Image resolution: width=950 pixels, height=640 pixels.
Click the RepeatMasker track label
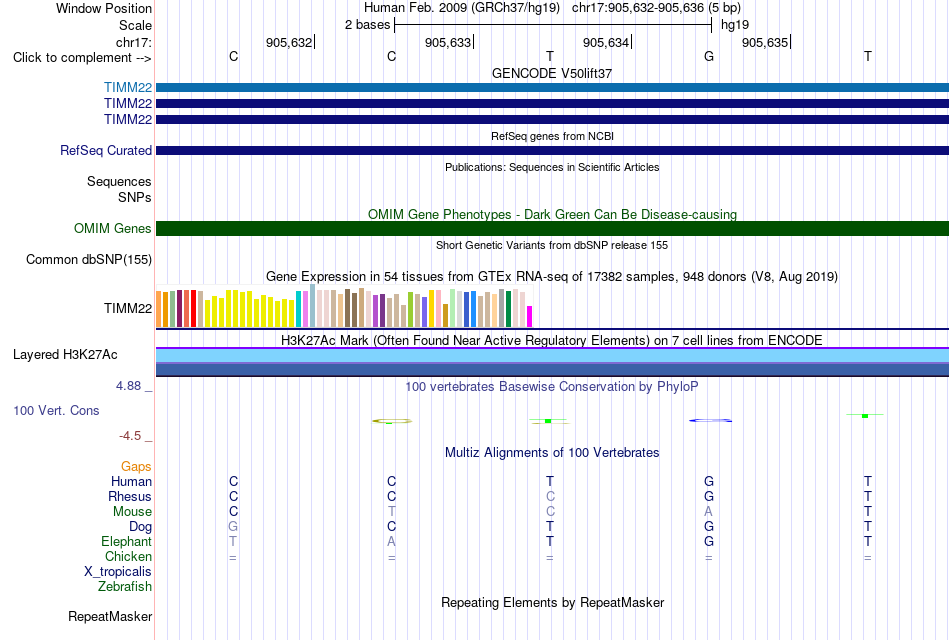(110, 616)
